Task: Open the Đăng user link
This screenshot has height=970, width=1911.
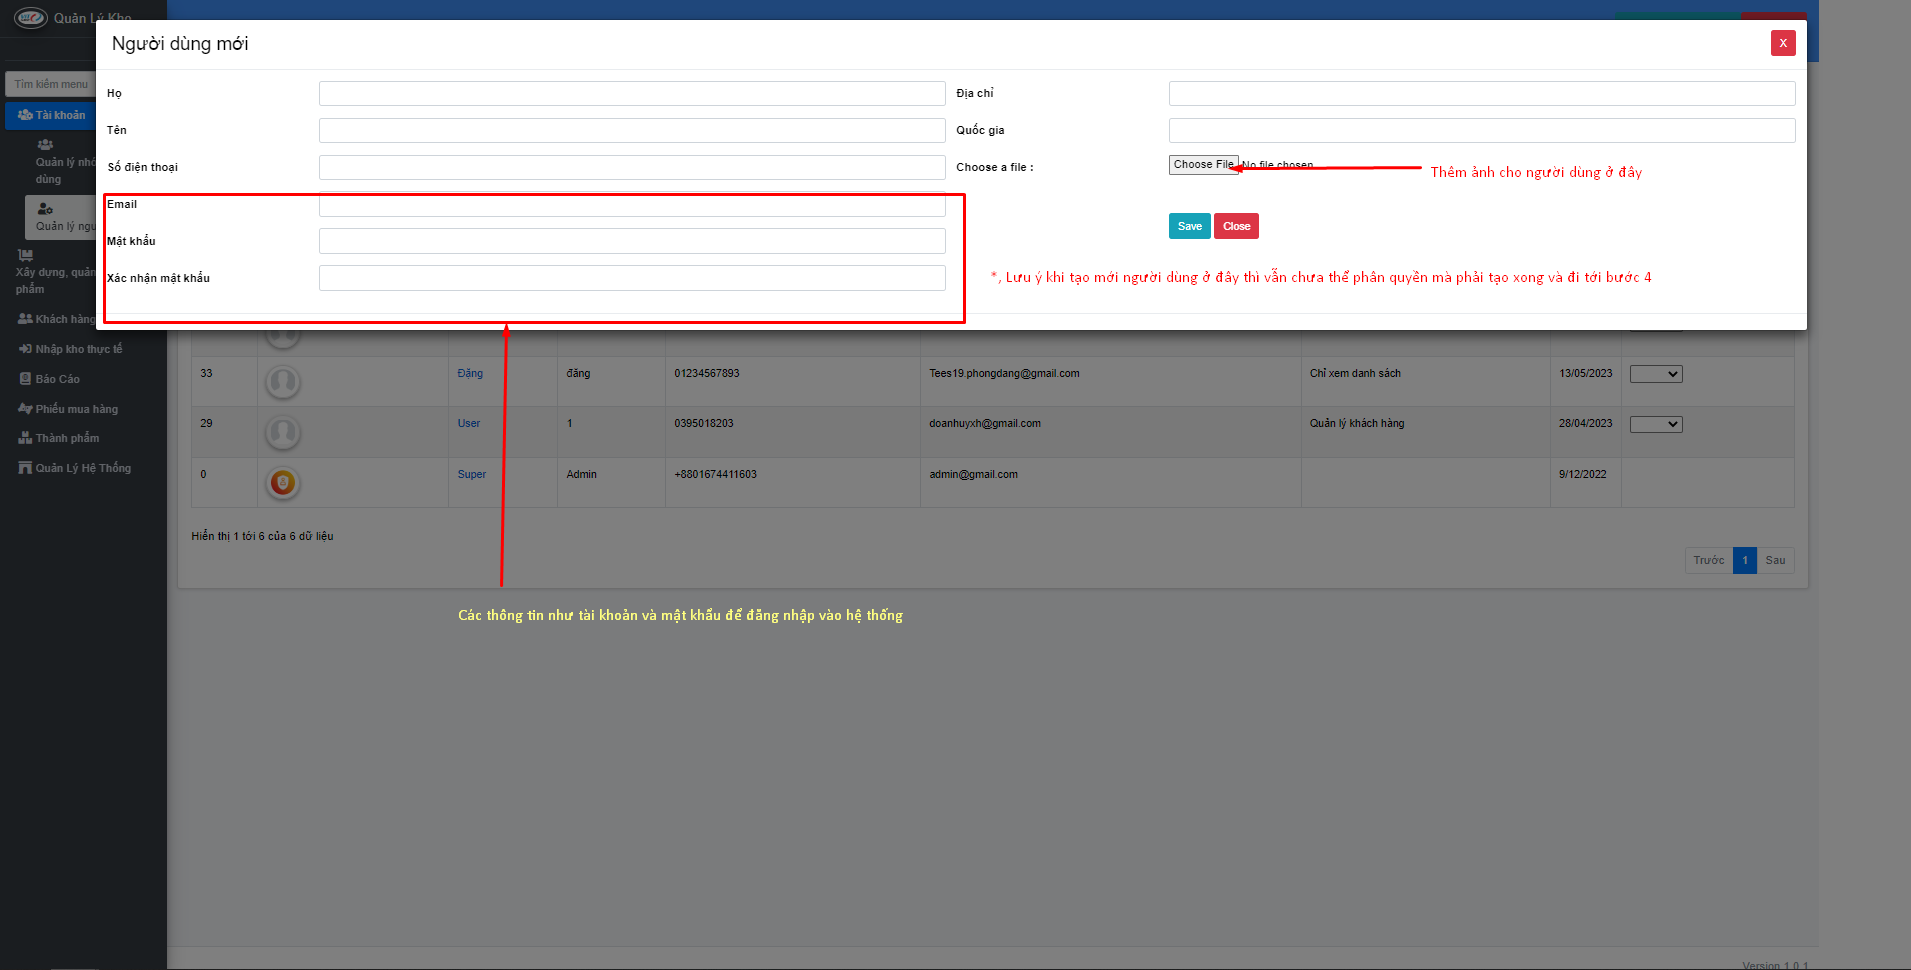Action: (x=470, y=373)
